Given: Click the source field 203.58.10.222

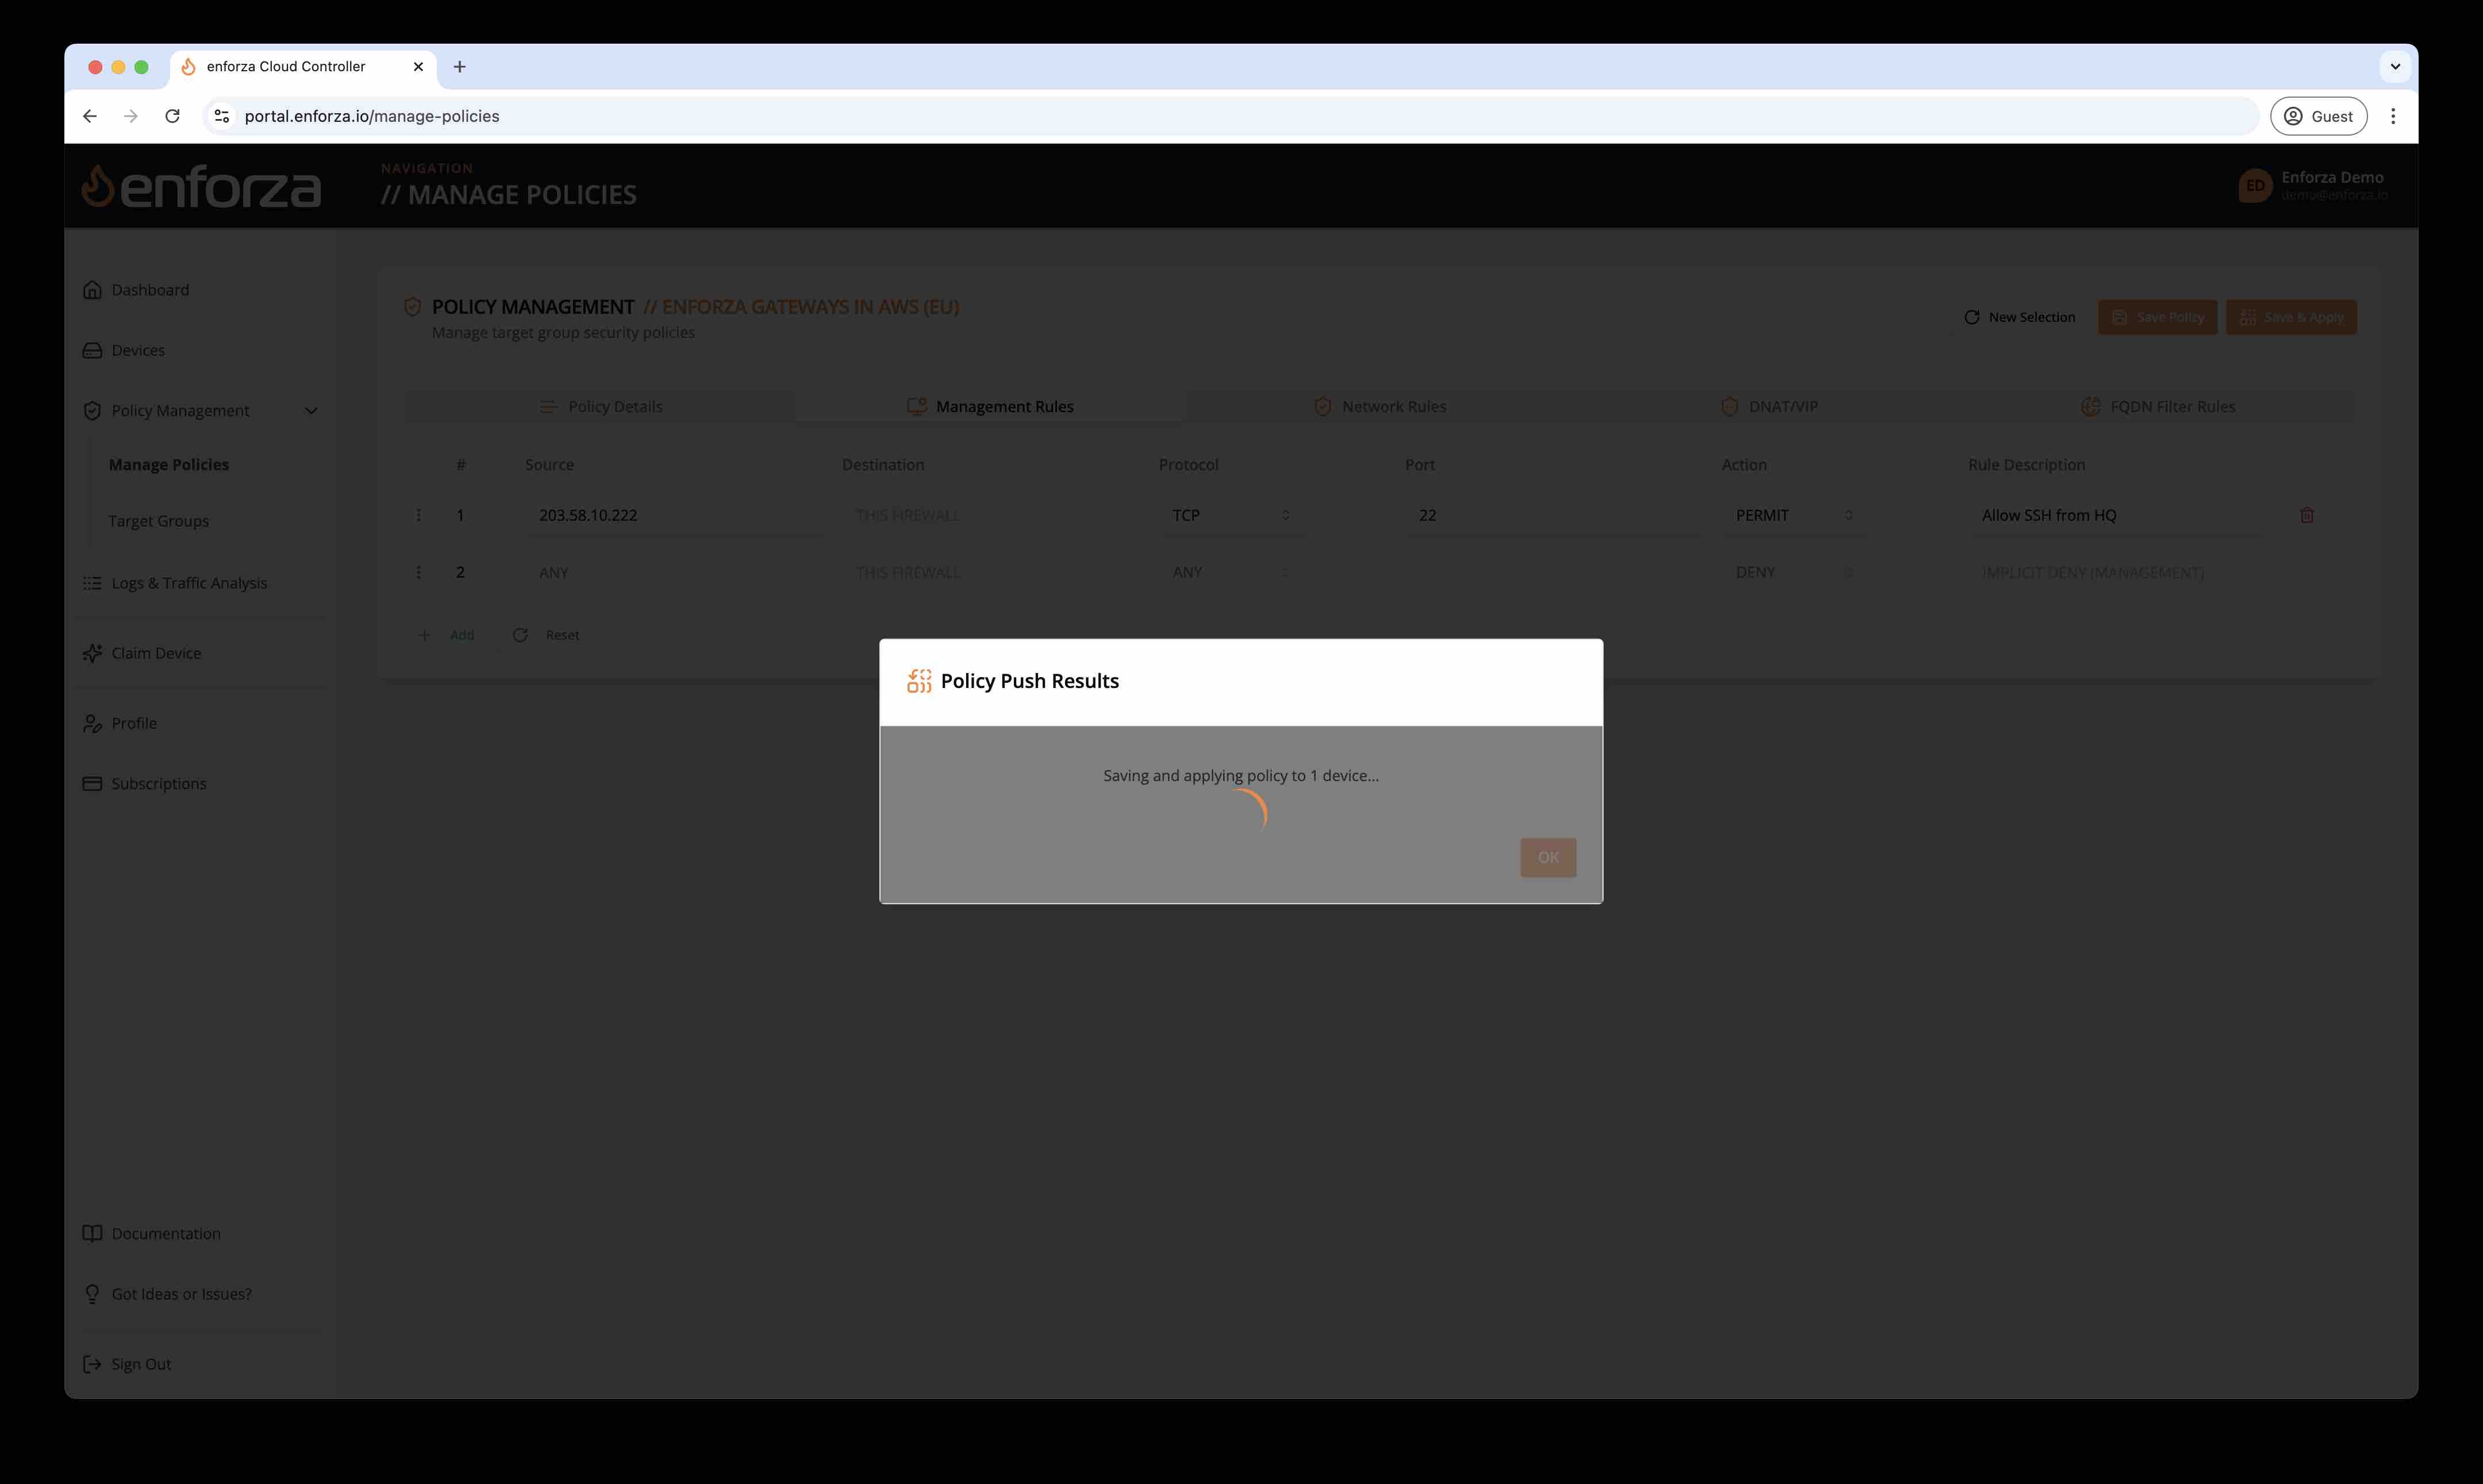Looking at the screenshot, I should click(675, 515).
